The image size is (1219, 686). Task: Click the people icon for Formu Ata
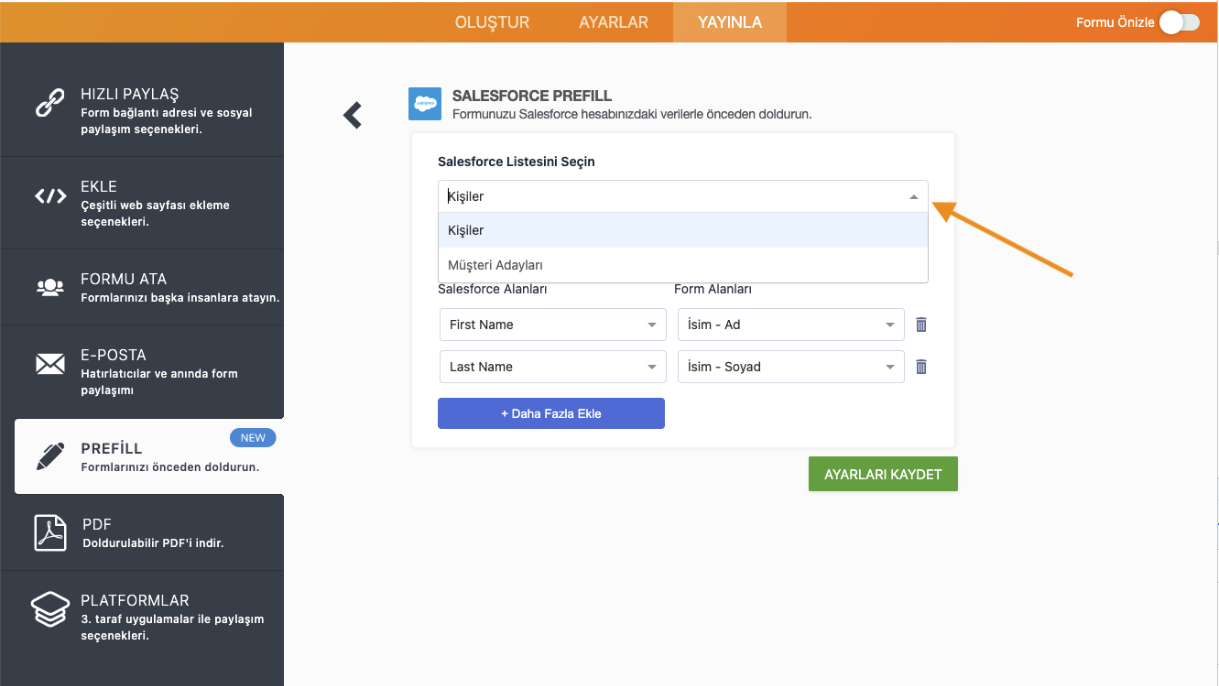(50, 287)
